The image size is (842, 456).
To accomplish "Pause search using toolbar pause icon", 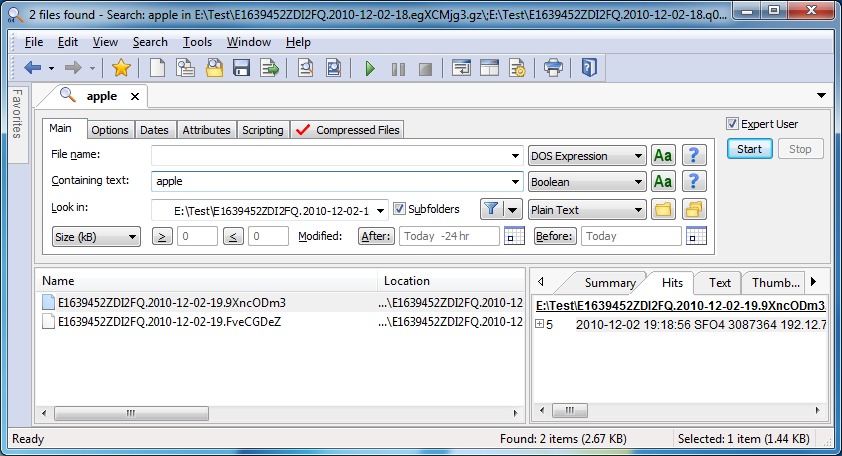I will 398,69.
